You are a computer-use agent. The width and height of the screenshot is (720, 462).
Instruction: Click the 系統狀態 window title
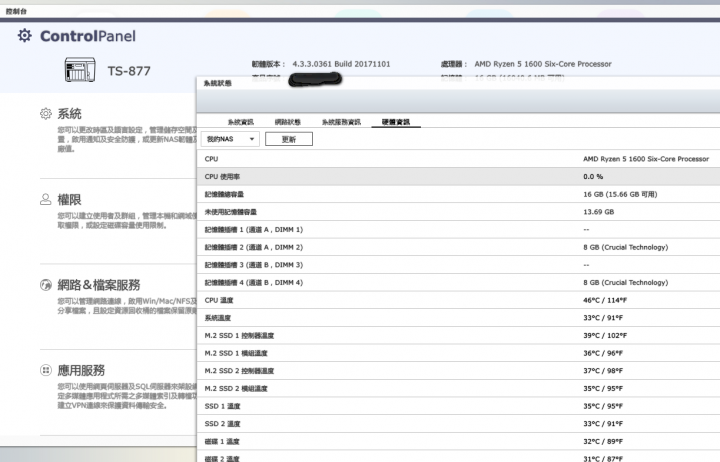(218, 83)
